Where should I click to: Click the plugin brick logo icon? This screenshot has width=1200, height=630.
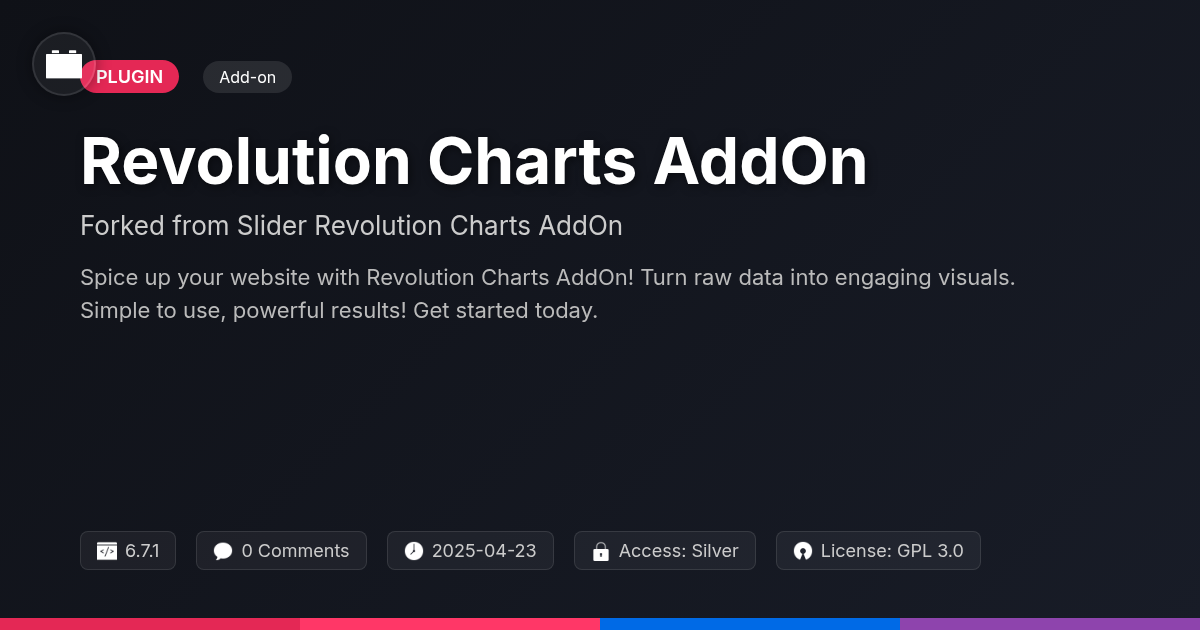(x=64, y=64)
